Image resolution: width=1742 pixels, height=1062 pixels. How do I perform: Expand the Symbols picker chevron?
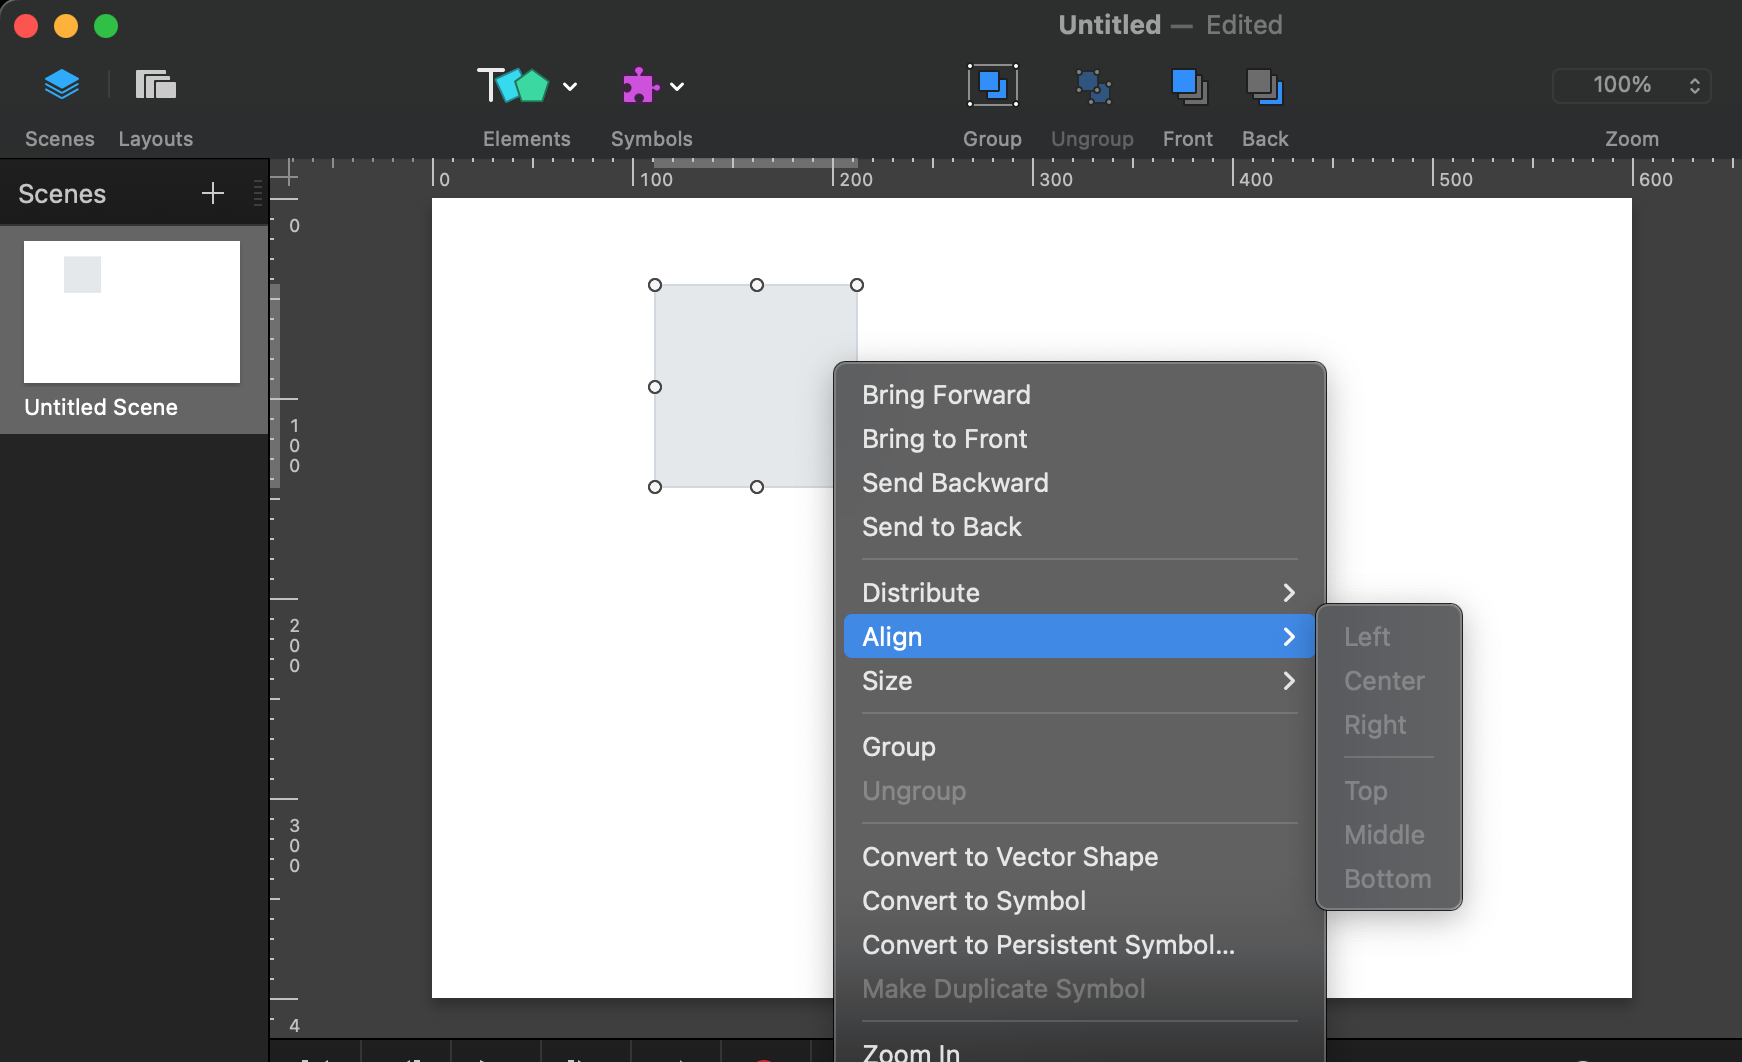[679, 86]
